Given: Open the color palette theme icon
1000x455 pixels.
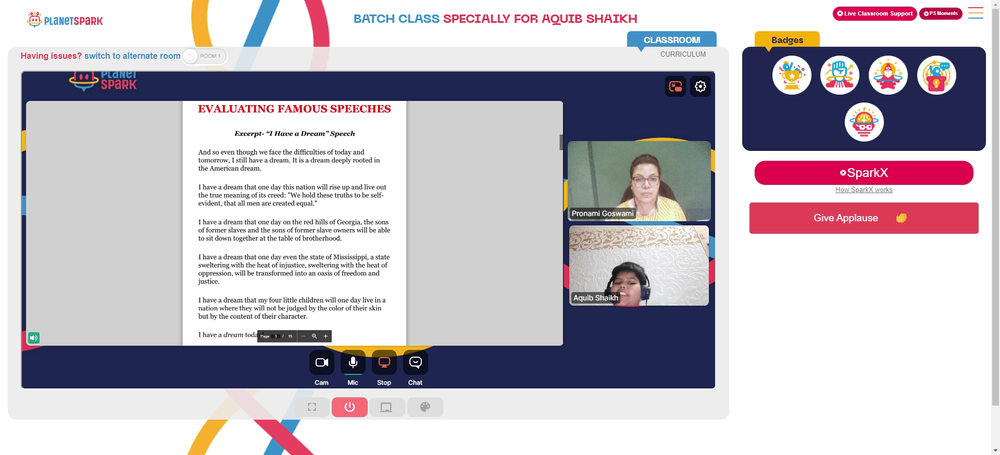Looking at the screenshot, I should (425, 407).
